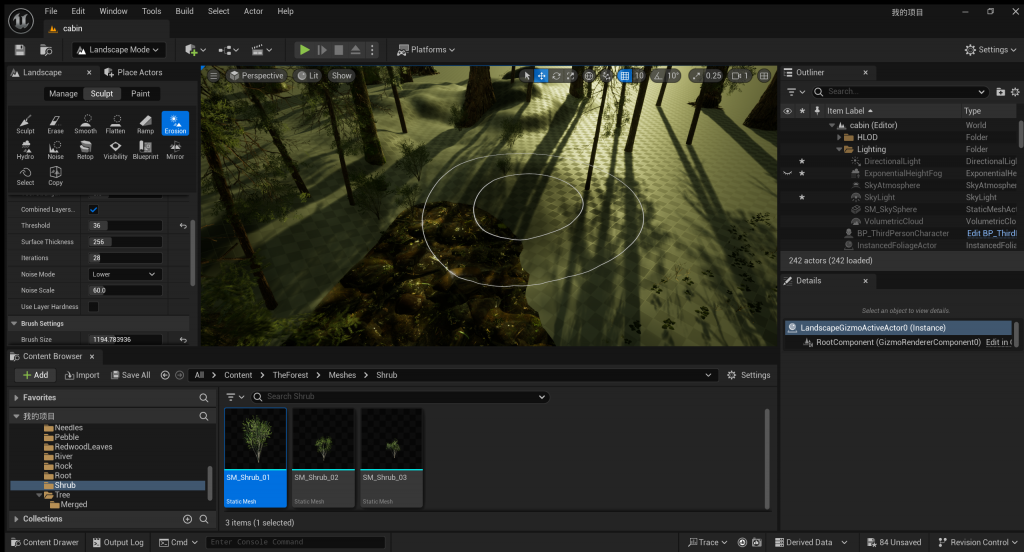Open the Noise Mode dropdown
This screenshot has width=1024, height=552.
[x=125, y=274]
